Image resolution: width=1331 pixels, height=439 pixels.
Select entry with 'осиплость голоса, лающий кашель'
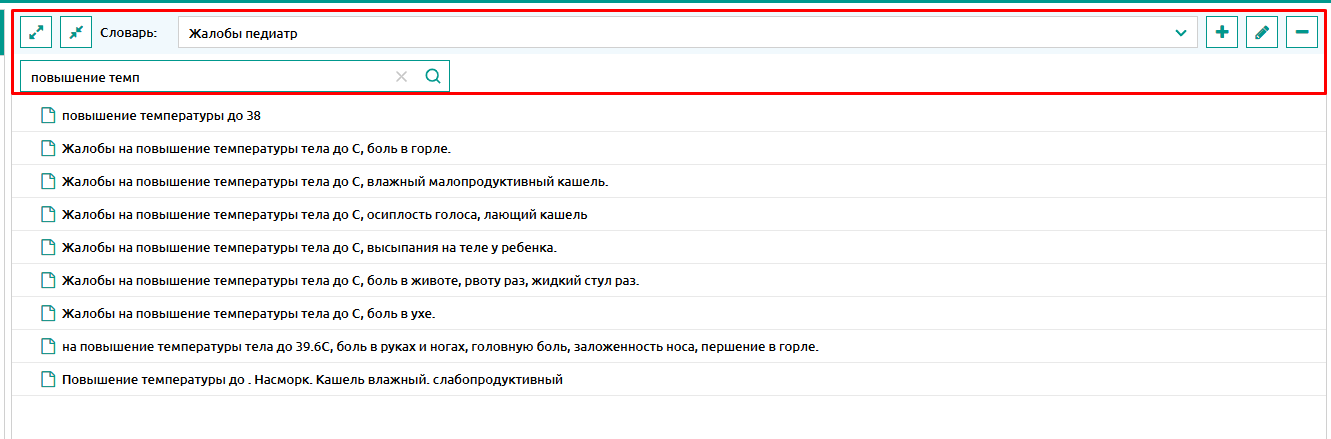click(x=324, y=214)
